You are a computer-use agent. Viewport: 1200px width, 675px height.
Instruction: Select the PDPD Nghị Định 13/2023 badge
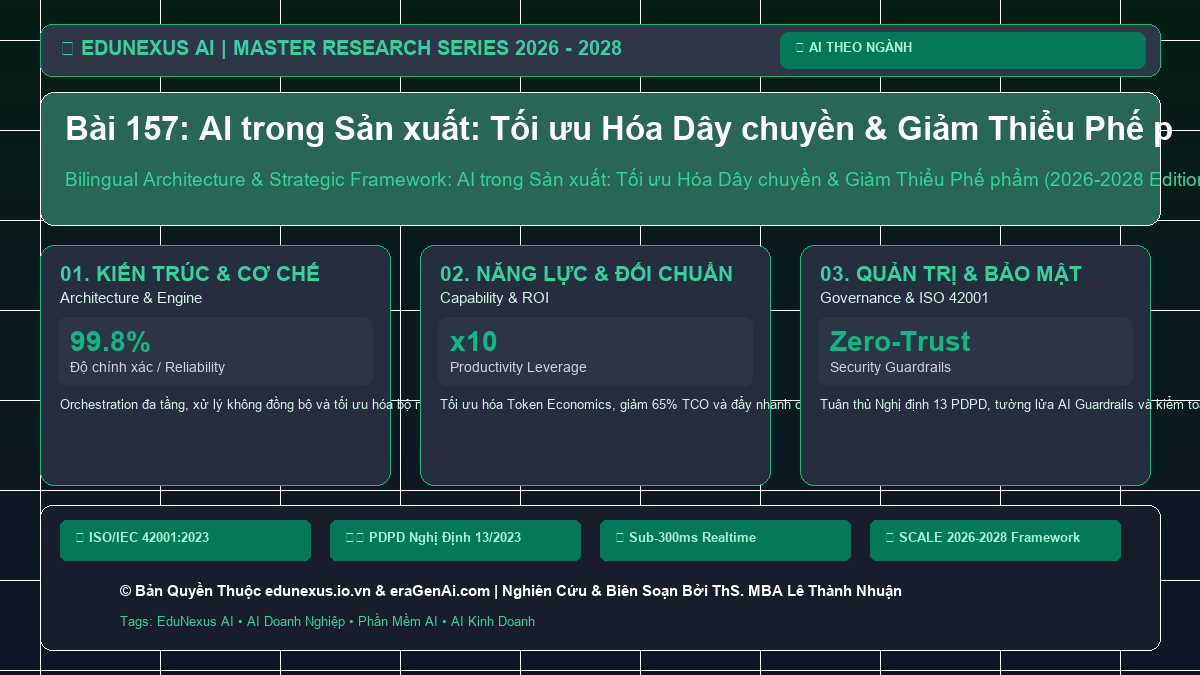455,540
